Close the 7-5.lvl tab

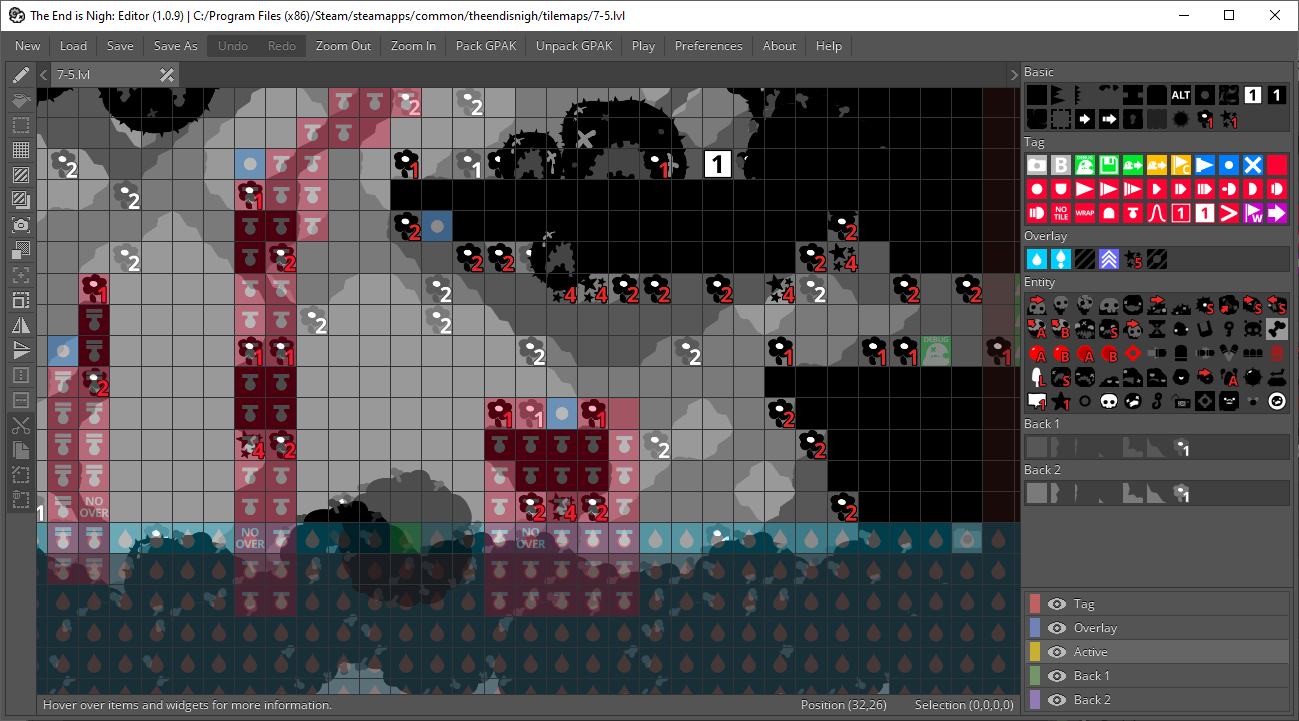pos(167,75)
